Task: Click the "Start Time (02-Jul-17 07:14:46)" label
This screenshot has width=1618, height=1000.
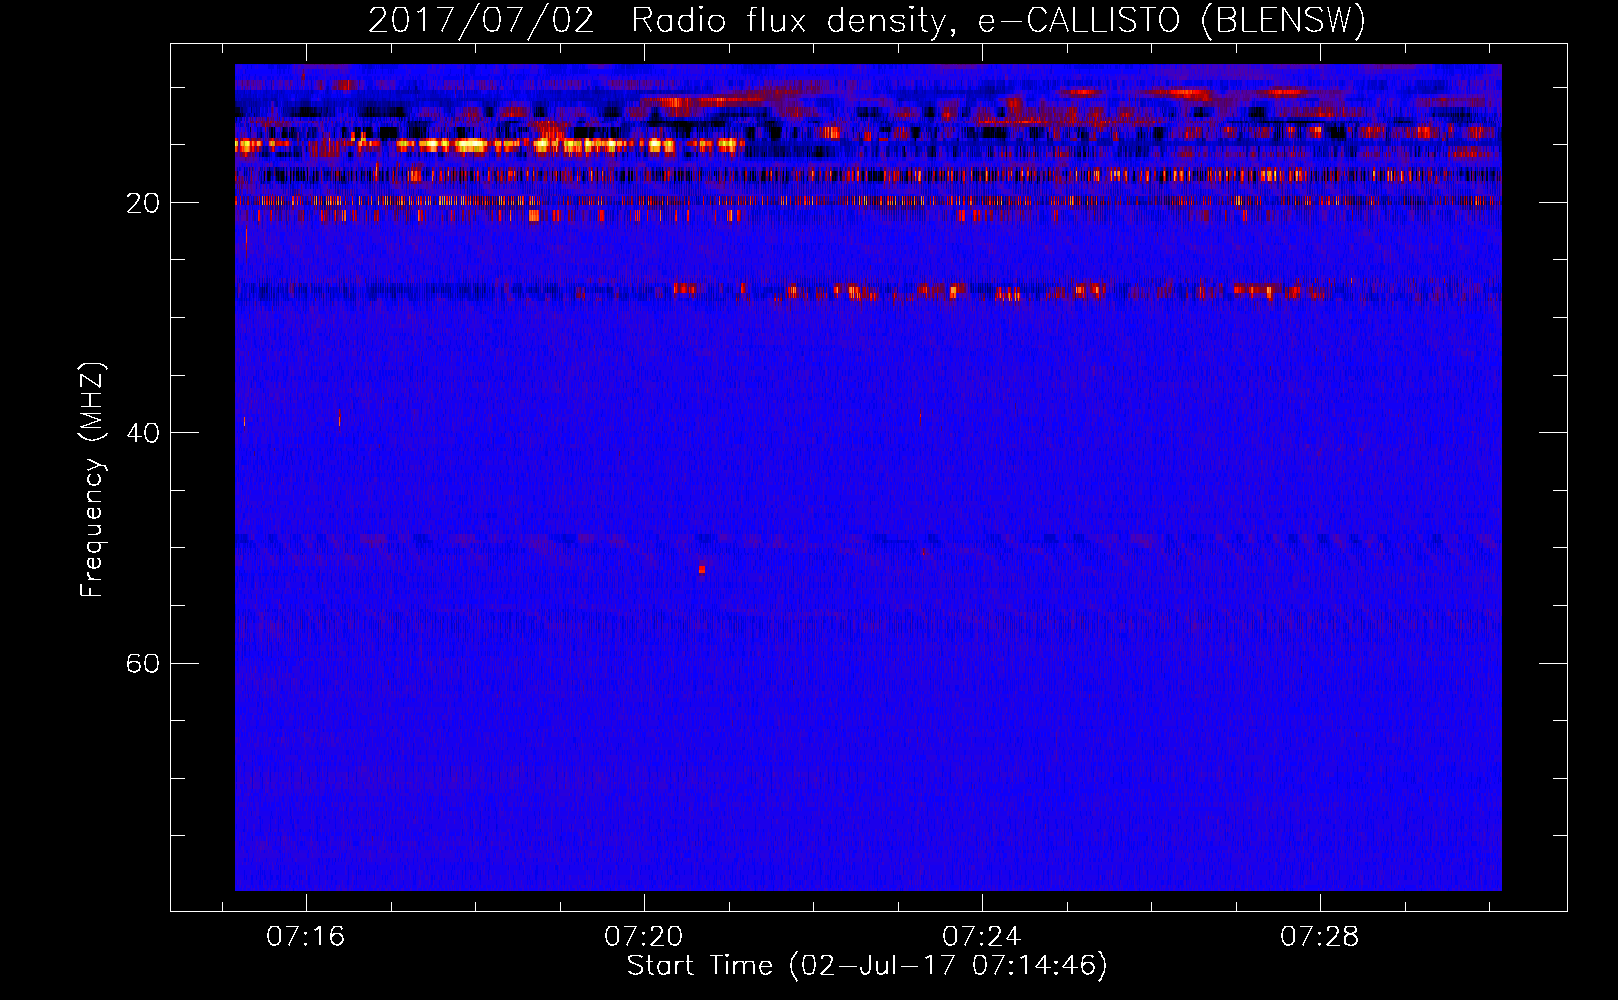Action: click(867, 966)
